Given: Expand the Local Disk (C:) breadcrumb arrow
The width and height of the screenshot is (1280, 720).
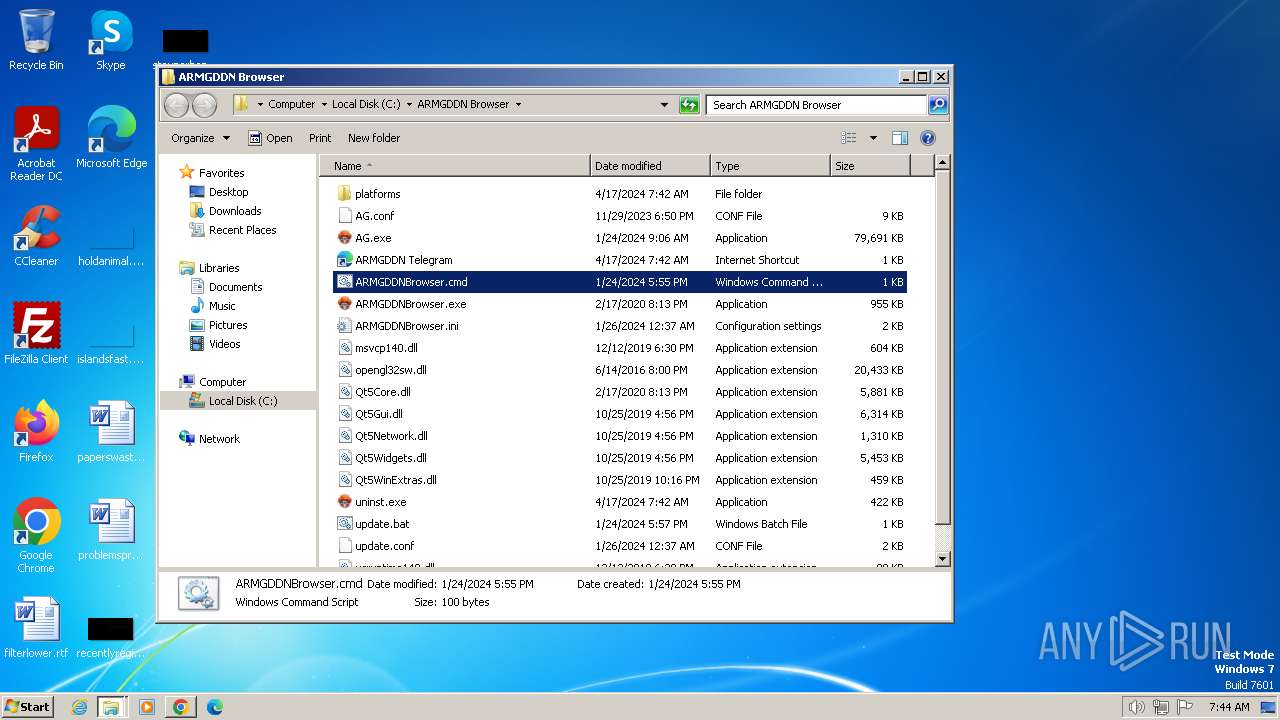Looking at the screenshot, I should 409,104.
